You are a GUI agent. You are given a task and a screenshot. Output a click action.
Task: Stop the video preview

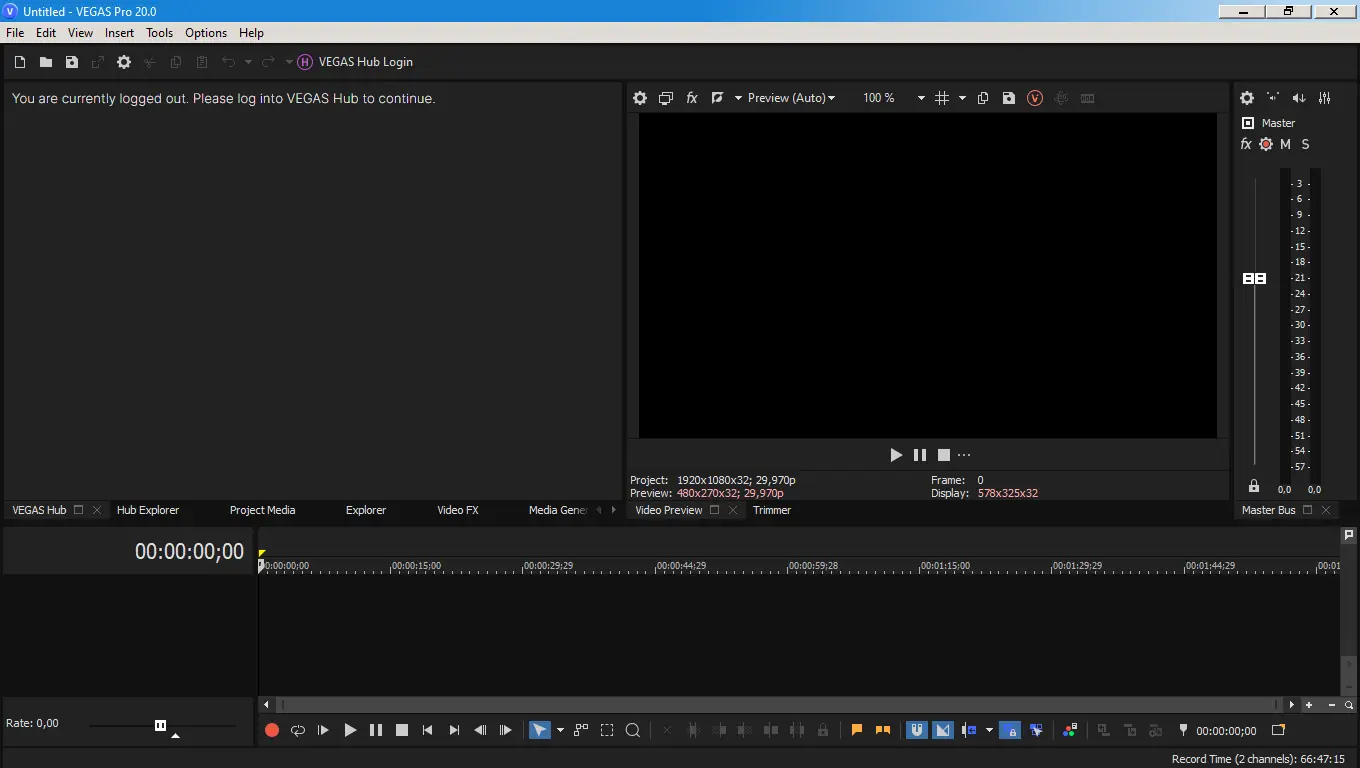(x=944, y=455)
